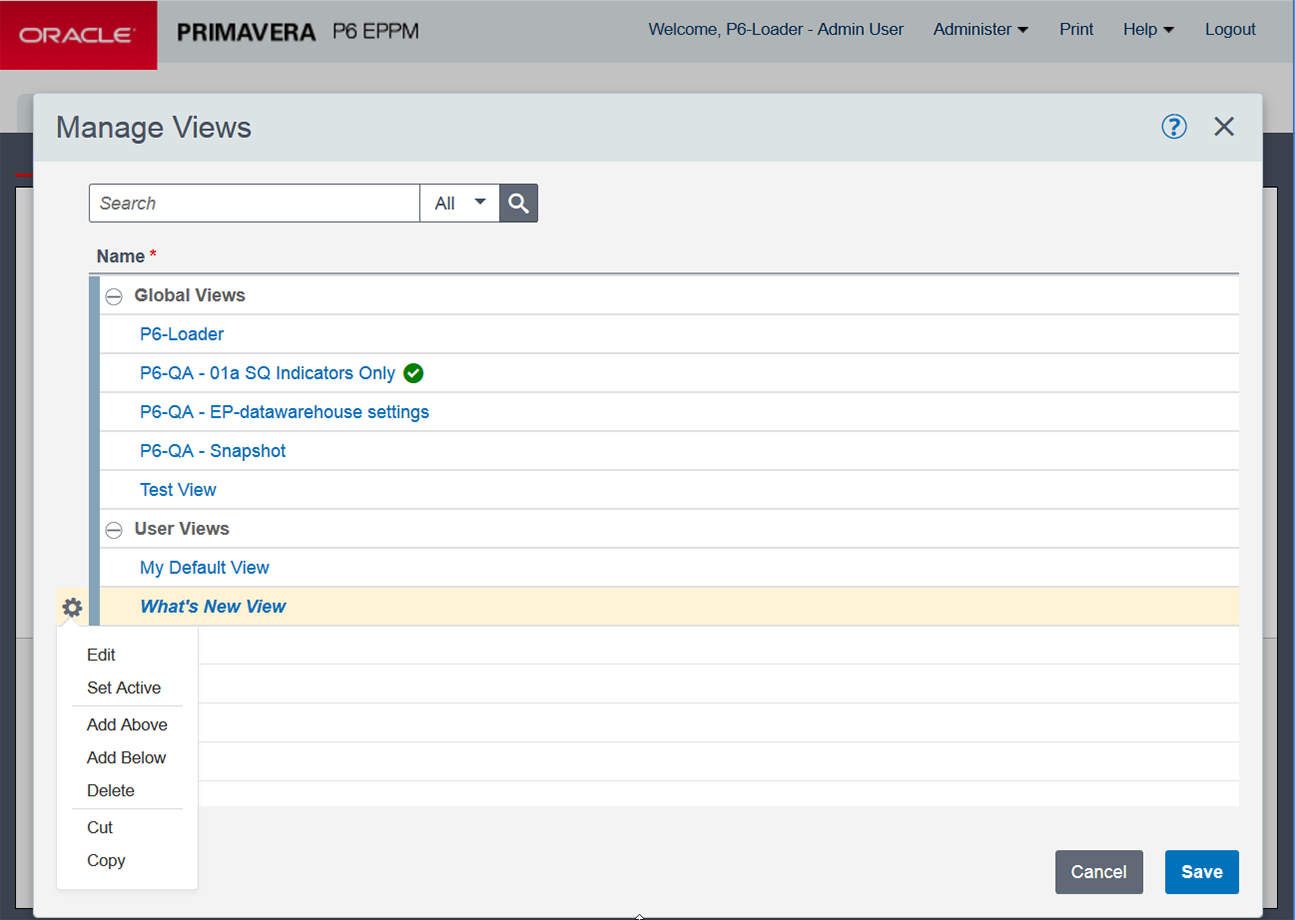Image resolution: width=1295 pixels, height=920 pixels.
Task: Click the Cancel button
Action: [x=1098, y=872]
